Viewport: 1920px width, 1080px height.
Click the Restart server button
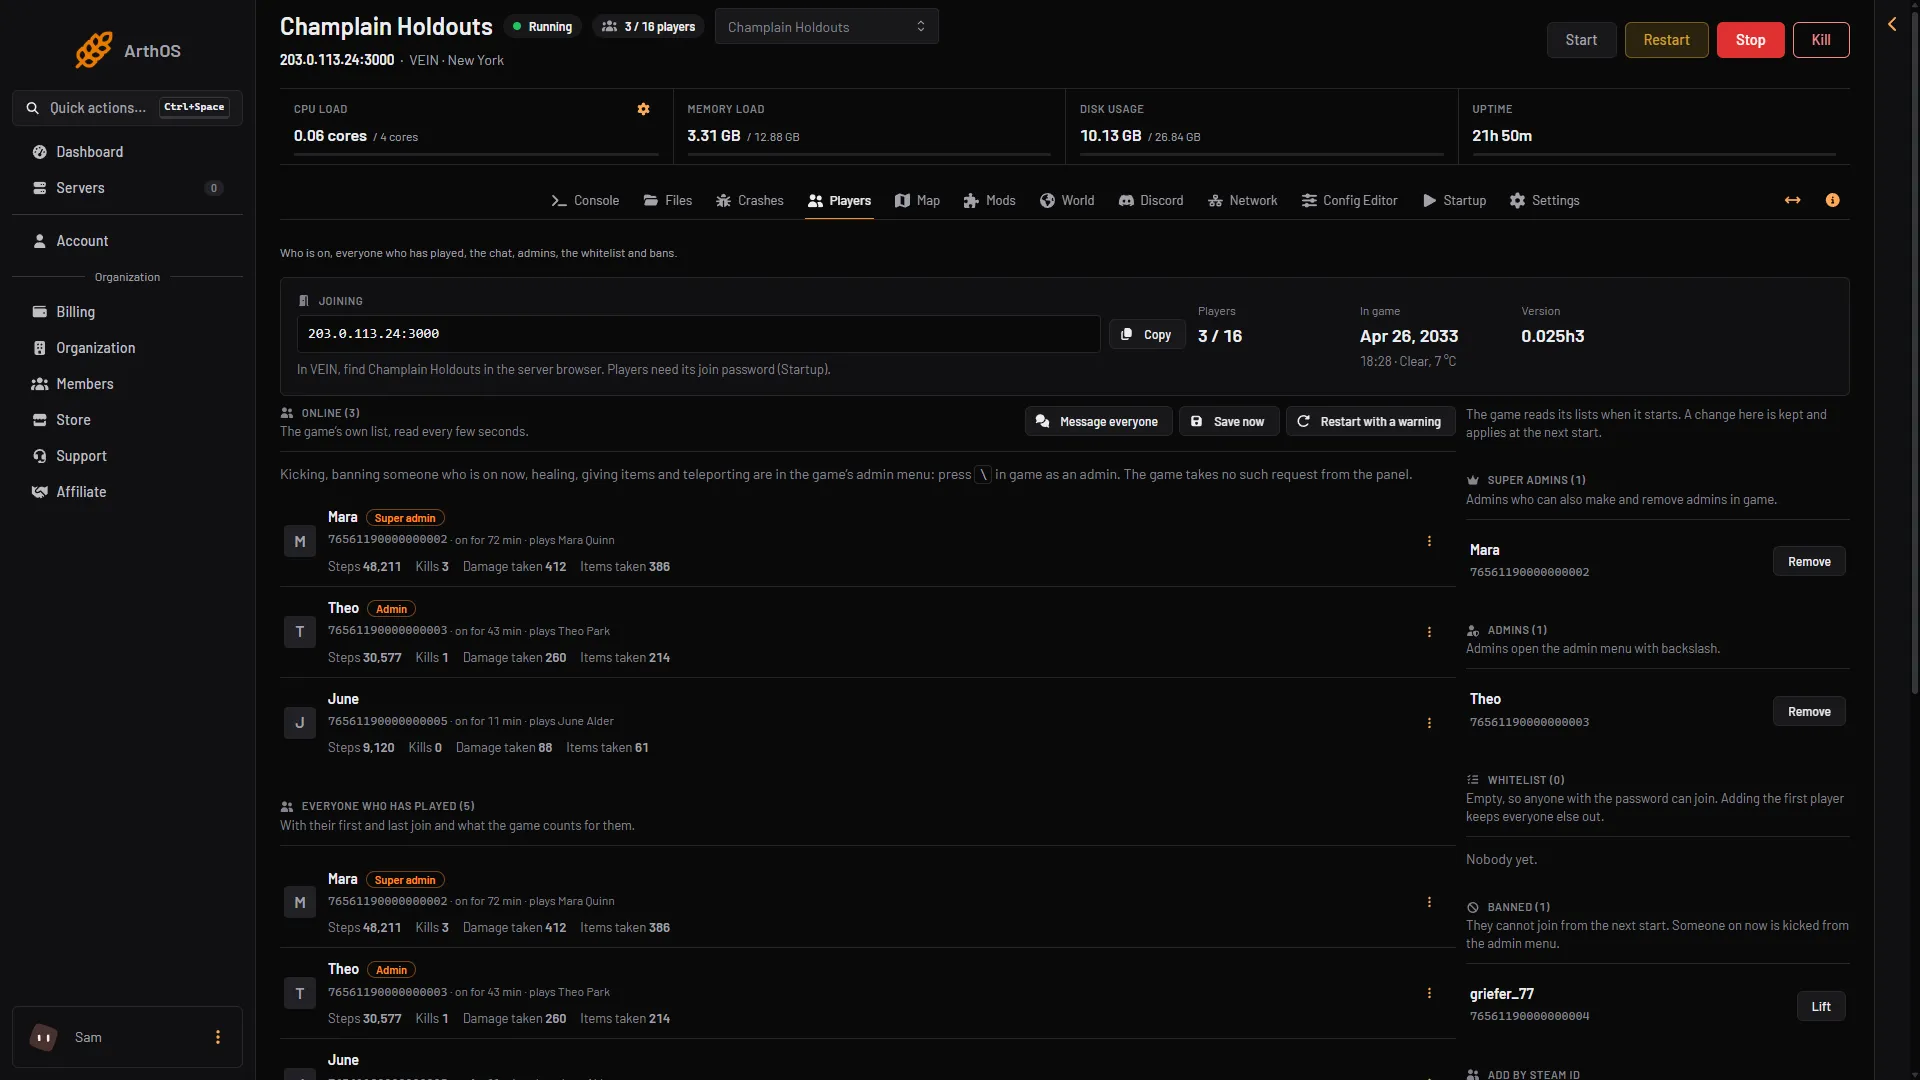1666,40
